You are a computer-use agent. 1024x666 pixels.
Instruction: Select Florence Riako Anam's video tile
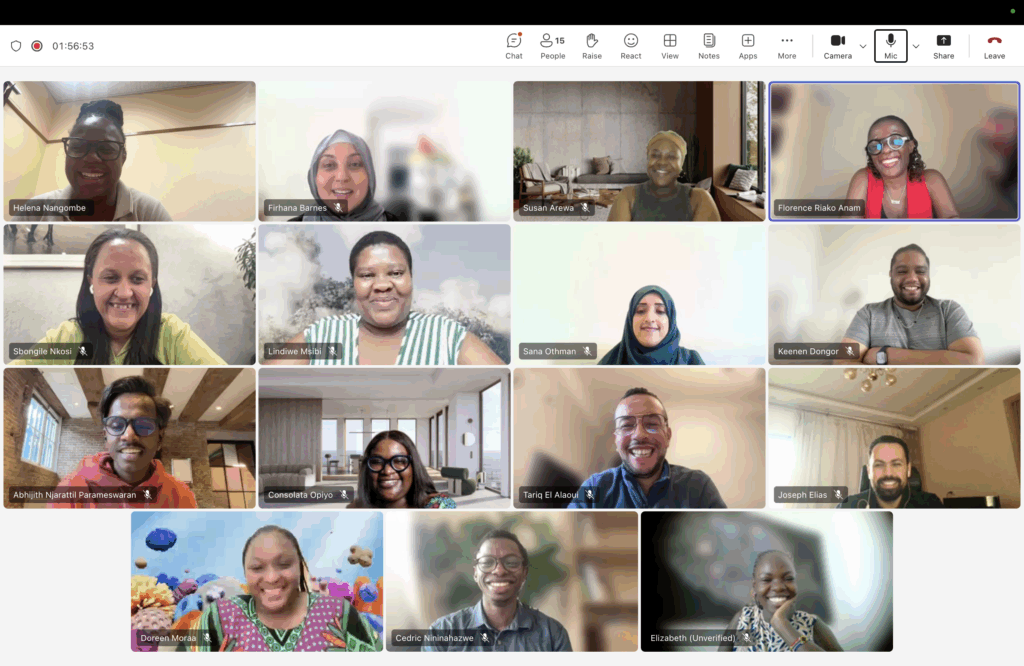894,150
